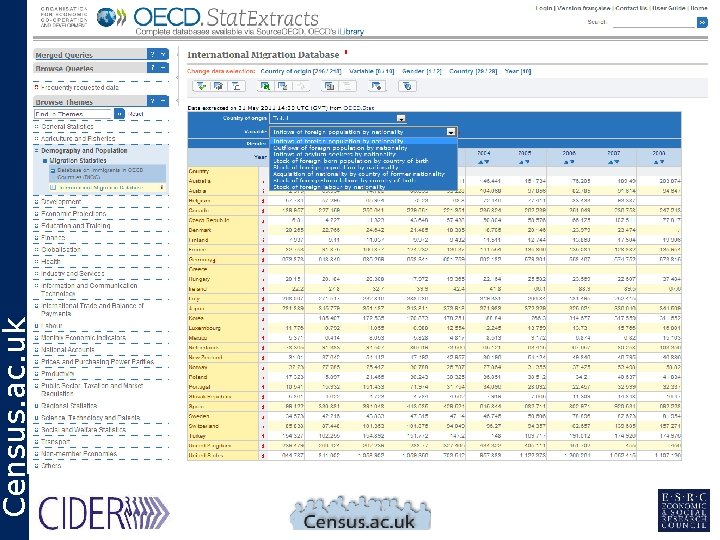This screenshot has width=720, height=540.
Task: Select Acquisition of nationality by country of former nationality
Action: (x=359, y=174)
